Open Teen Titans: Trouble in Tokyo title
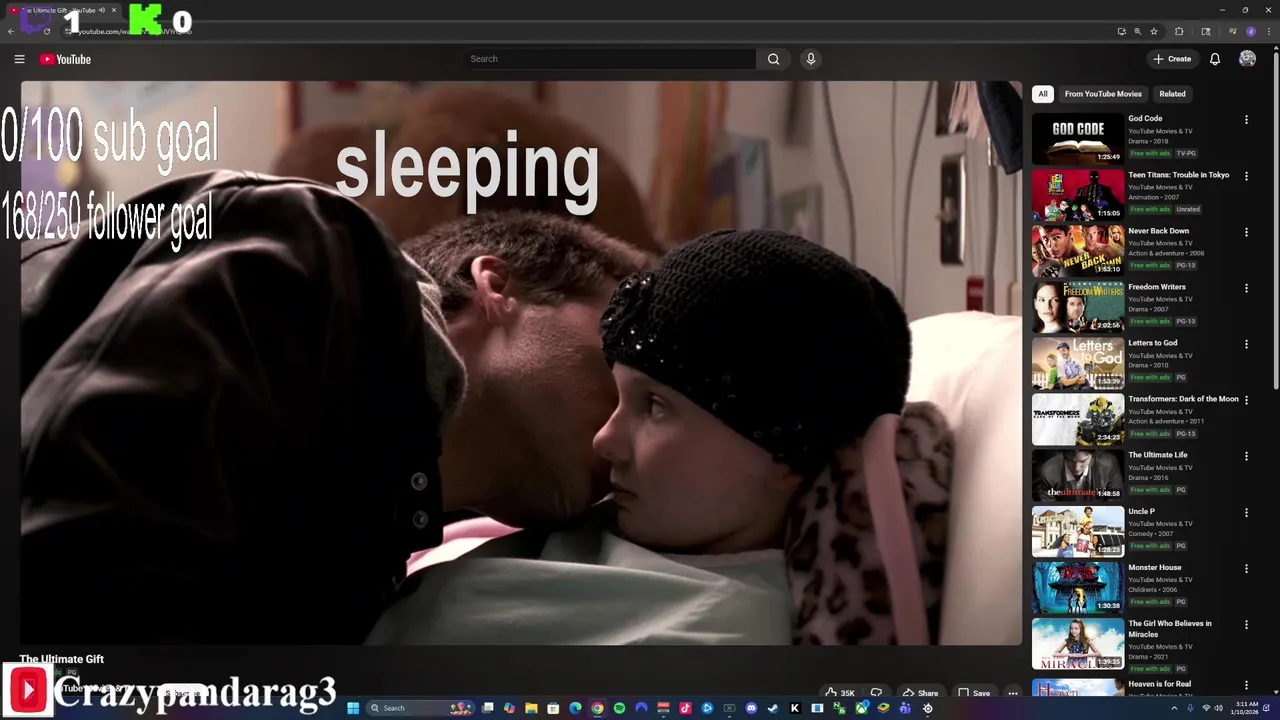The width and height of the screenshot is (1280, 720). click(1179, 175)
